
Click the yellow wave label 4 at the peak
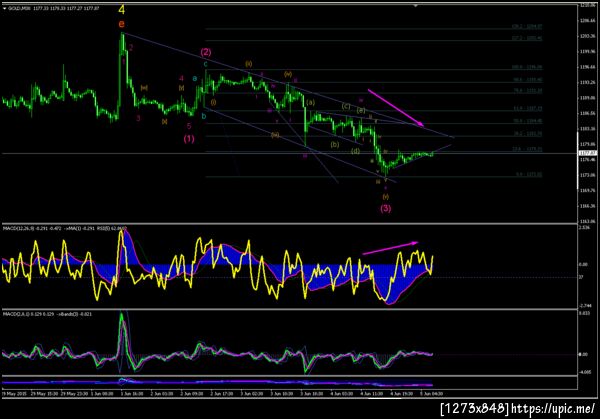[121, 10]
